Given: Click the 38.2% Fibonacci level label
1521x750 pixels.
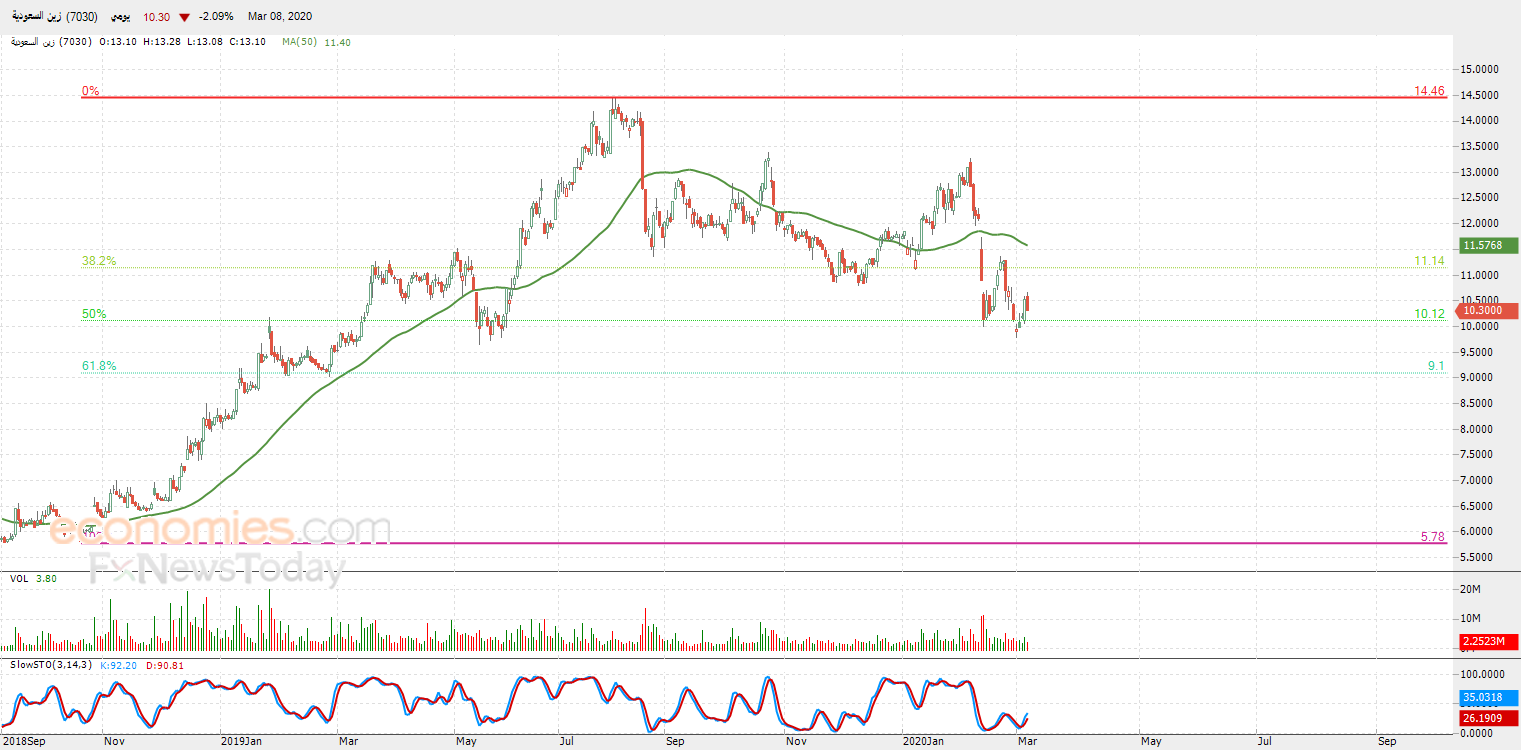Looking at the screenshot, I should [99, 261].
